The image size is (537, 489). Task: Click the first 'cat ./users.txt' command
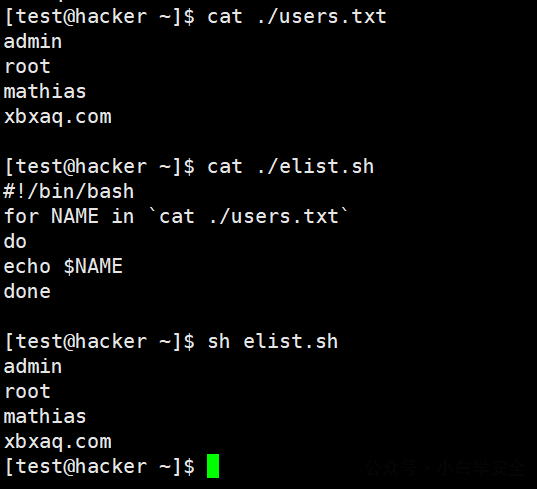(297, 16)
